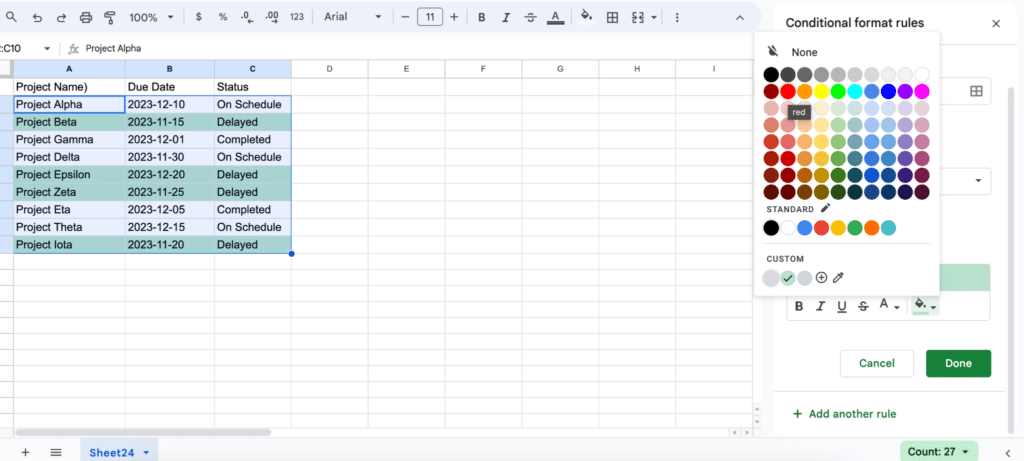
Task: Open fill color dropdown in style bar
Action: pyautogui.click(x=925, y=306)
